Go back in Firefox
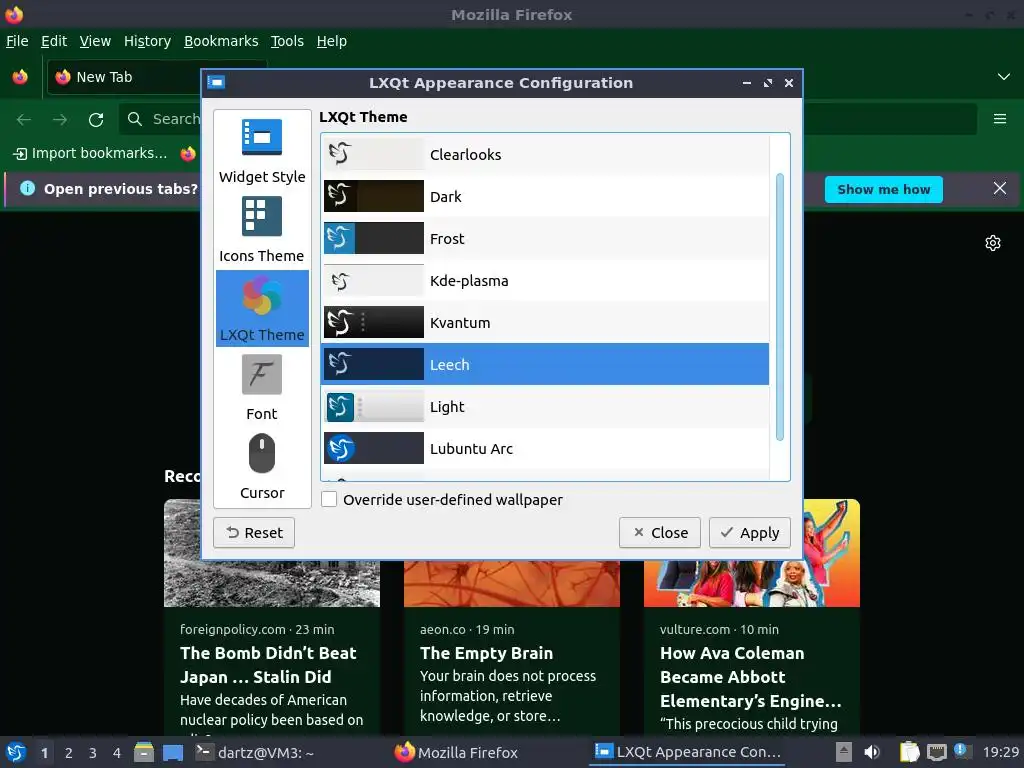This screenshot has height=768, width=1024. 24,119
